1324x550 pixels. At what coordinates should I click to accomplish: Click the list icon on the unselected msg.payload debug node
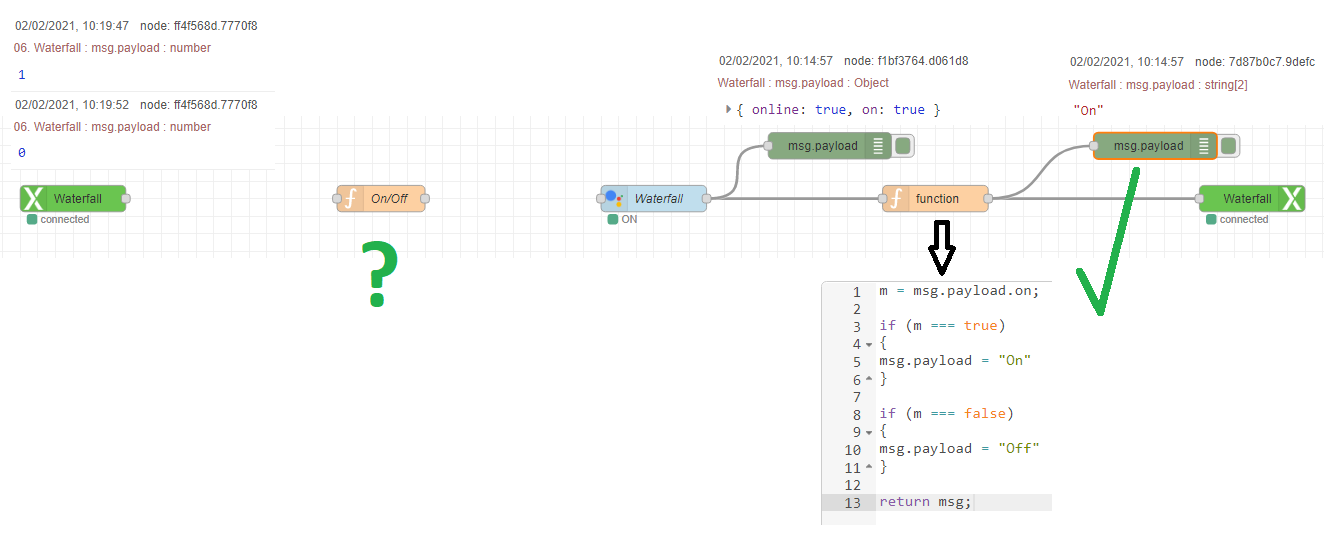tap(878, 146)
